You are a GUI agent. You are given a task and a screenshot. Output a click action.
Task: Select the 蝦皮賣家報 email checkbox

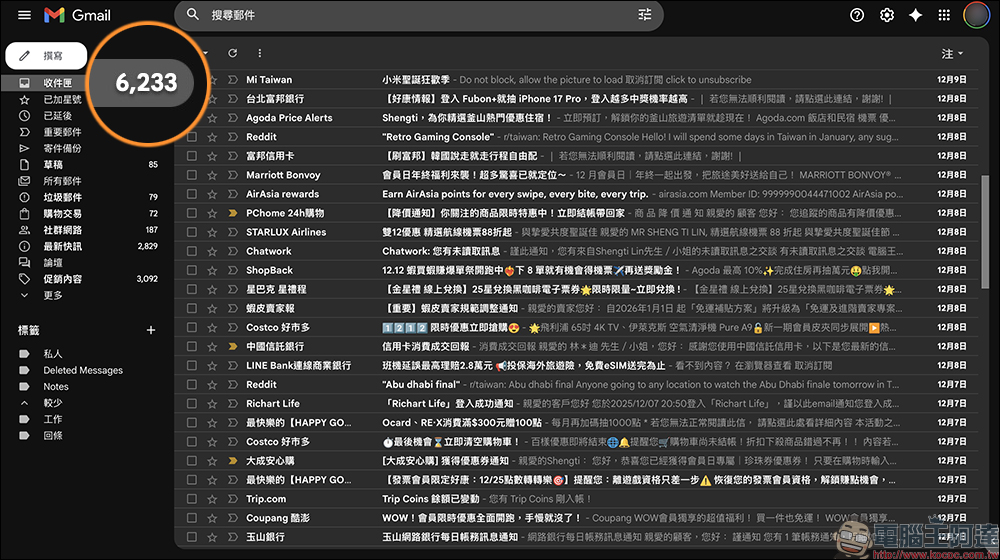click(191, 309)
